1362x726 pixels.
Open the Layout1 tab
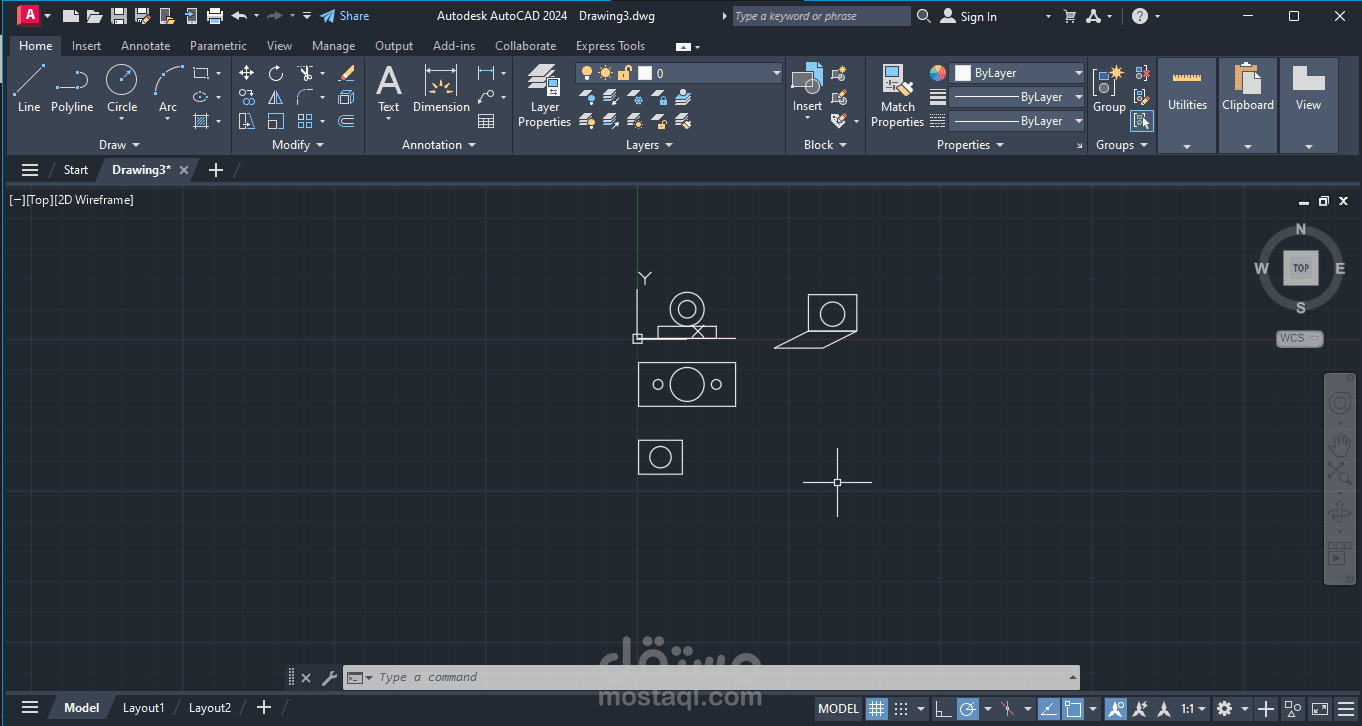click(143, 707)
